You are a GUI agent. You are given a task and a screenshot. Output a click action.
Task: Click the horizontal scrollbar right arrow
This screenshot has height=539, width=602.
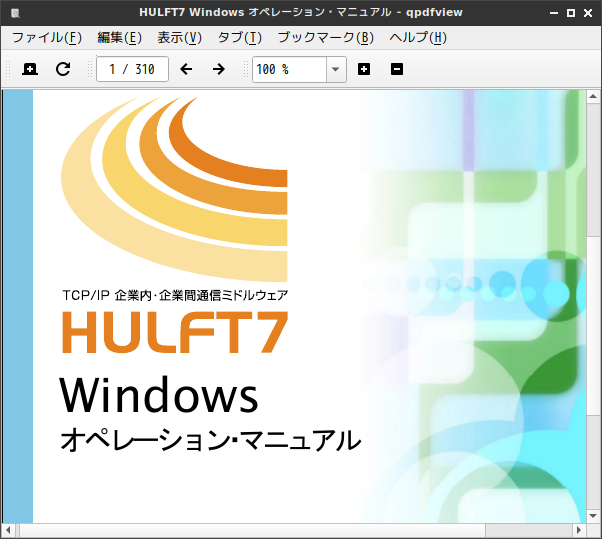pos(579,531)
